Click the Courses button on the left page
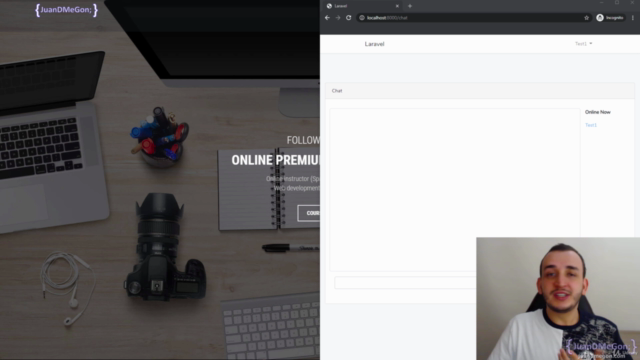This screenshot has height=360, width=640. point(309,213)
